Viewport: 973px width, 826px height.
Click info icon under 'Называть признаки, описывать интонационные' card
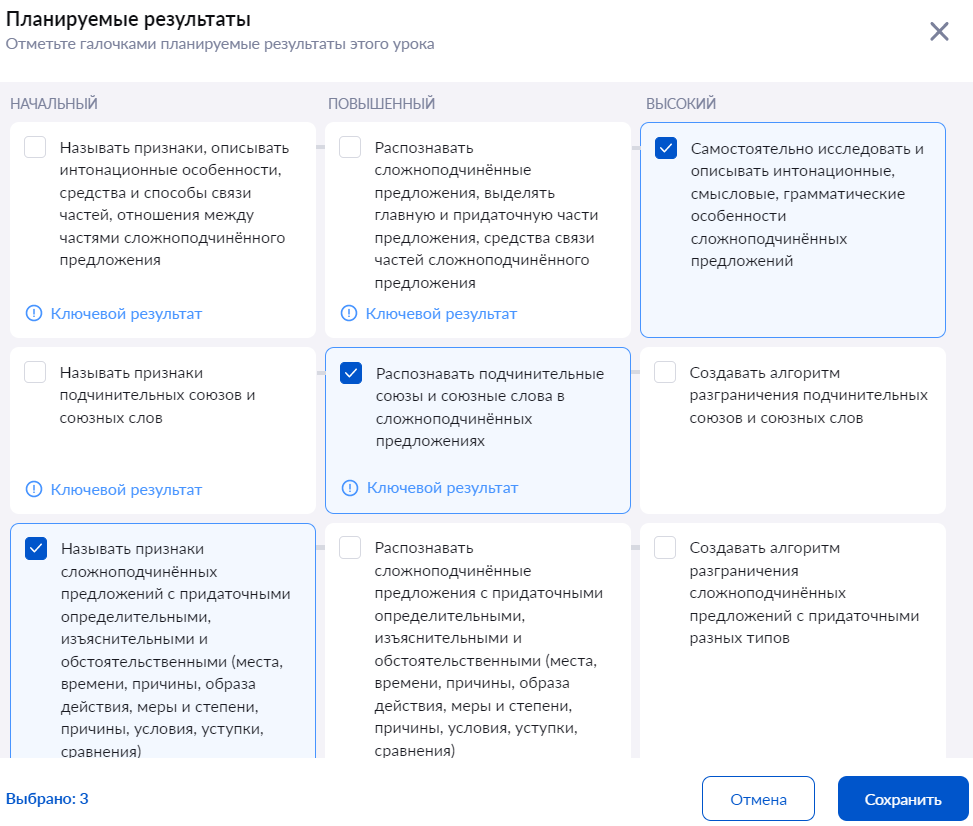(x=34, y=314)
